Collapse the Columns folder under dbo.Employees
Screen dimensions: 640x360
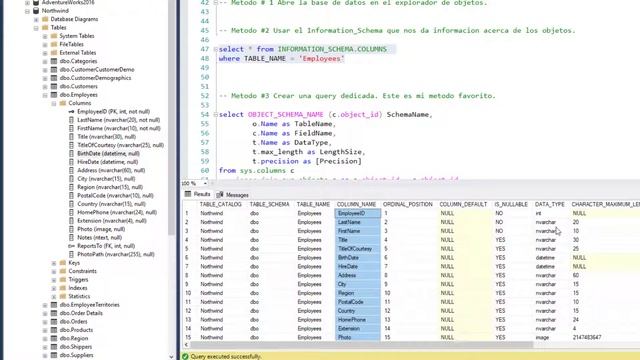(x=53, y=103)
